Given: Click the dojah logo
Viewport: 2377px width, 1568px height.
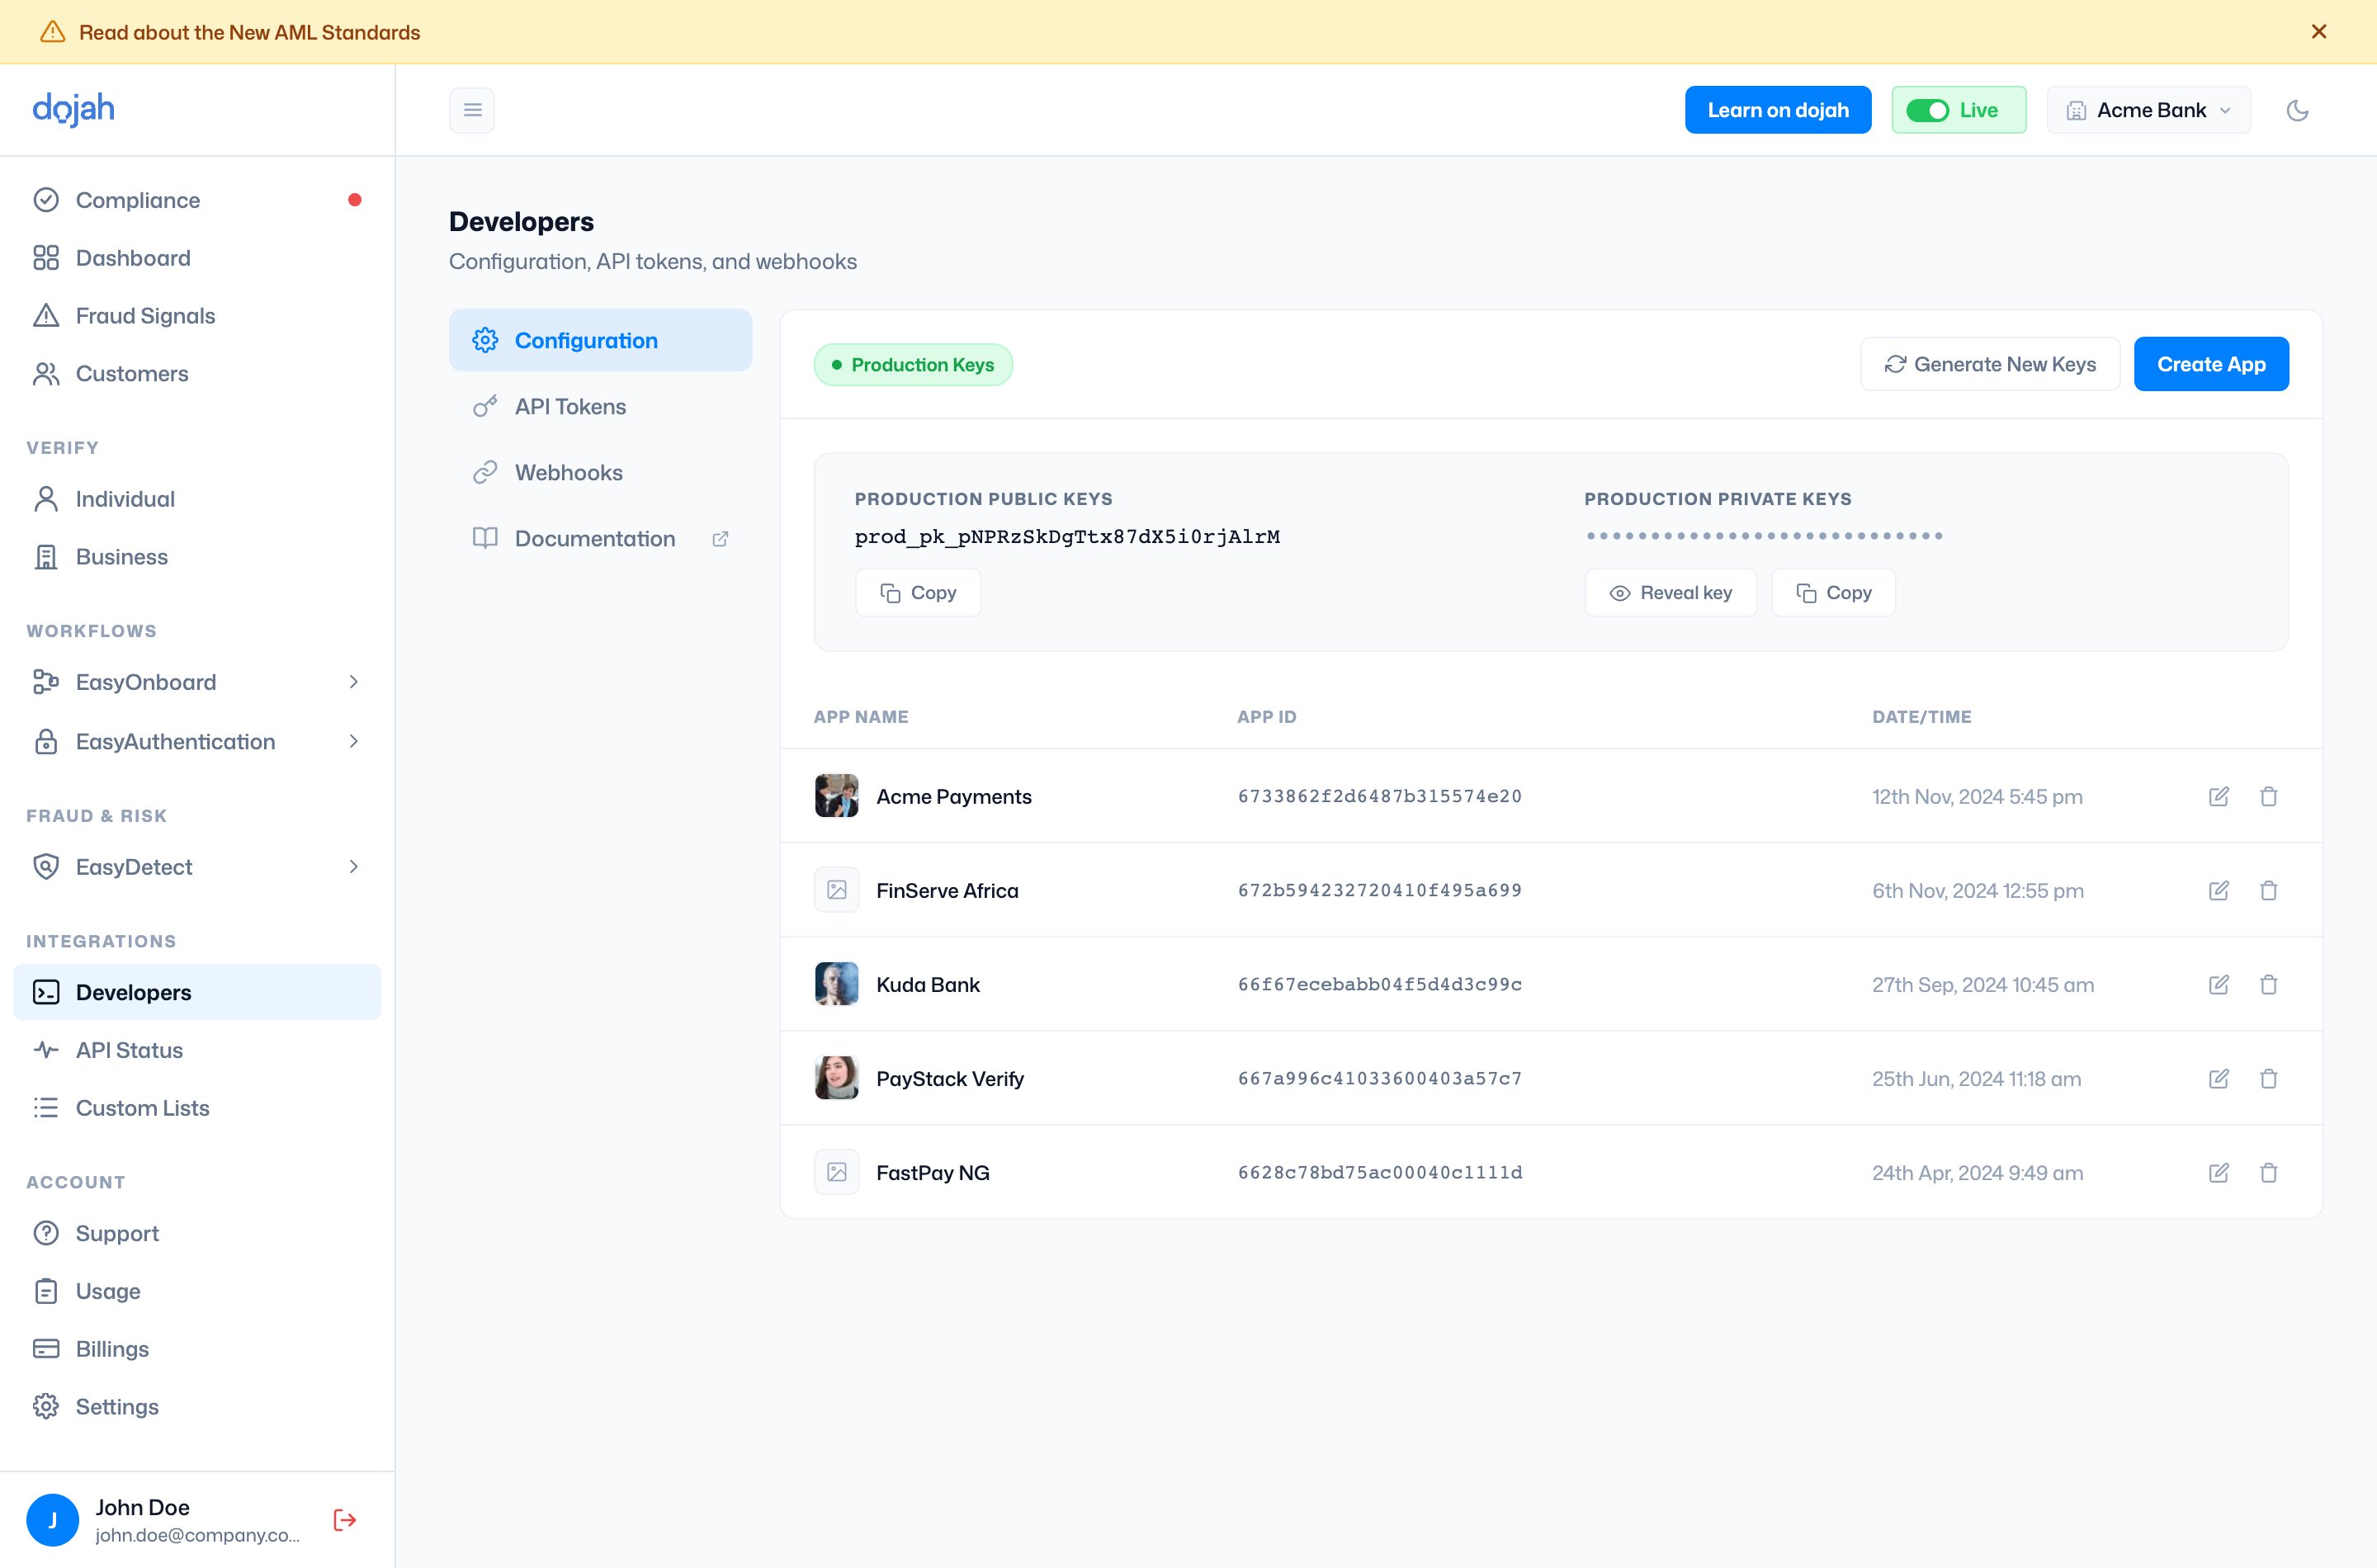Looking at the screenshot, I should 74,109.
